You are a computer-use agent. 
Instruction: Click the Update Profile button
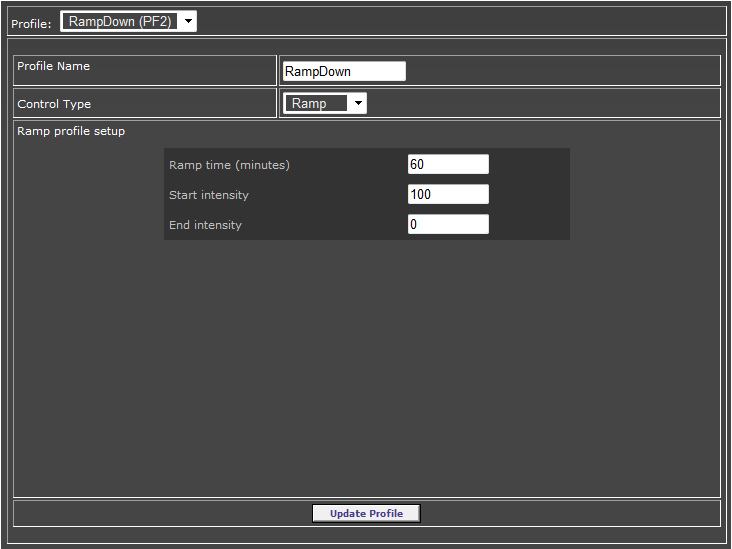(366, 514)
